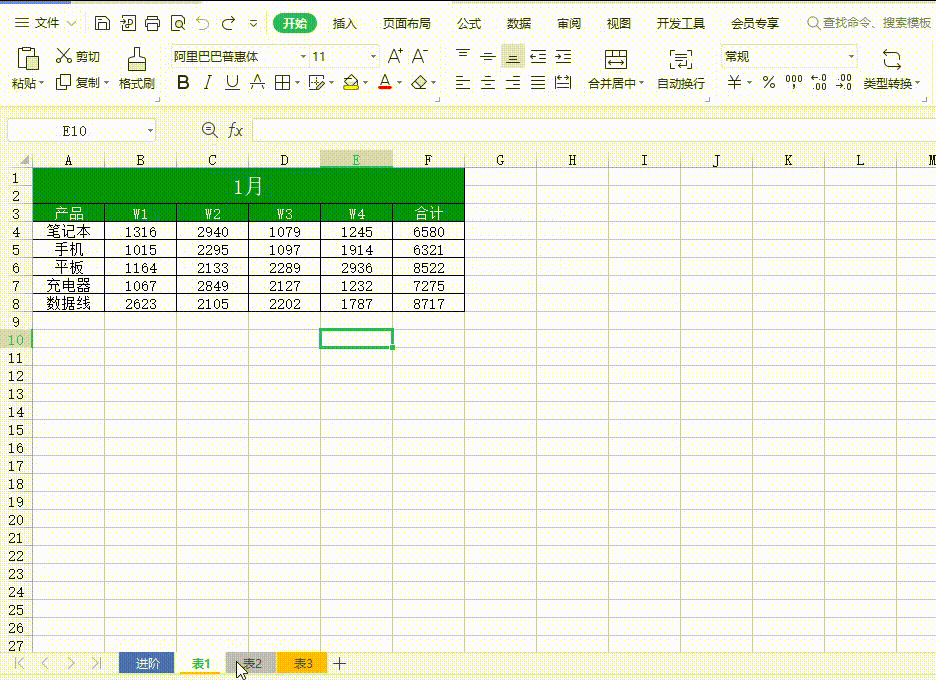
Task: Toggle Underline formatting
Action: click(232, 82)
